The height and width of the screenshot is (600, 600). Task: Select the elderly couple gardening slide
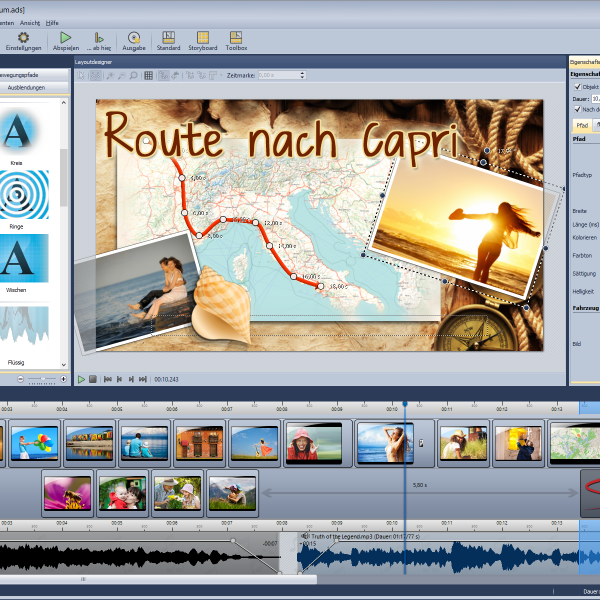178,493
